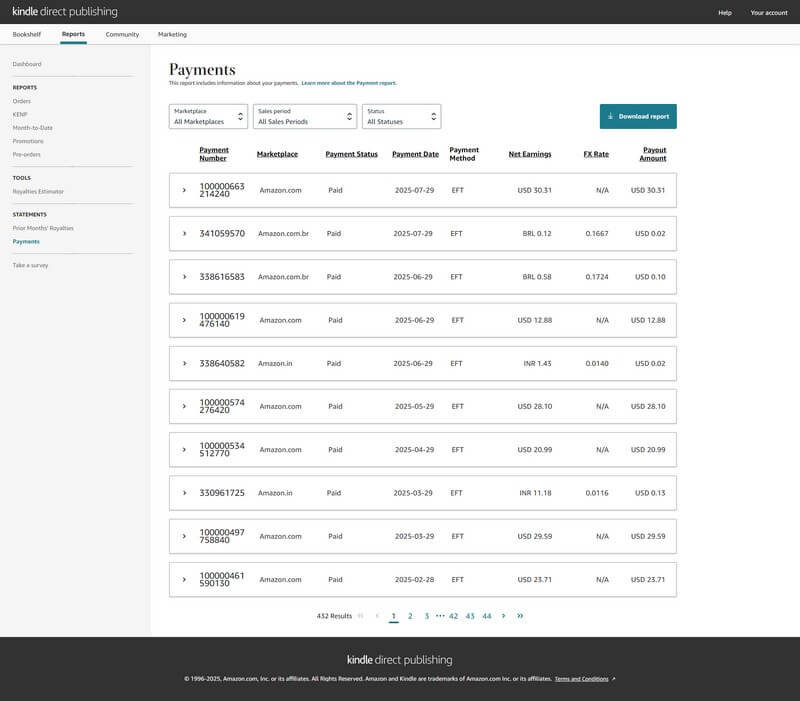Go to page 43 of results
Viewport: 800px width, 701px height.
[470, 616]
